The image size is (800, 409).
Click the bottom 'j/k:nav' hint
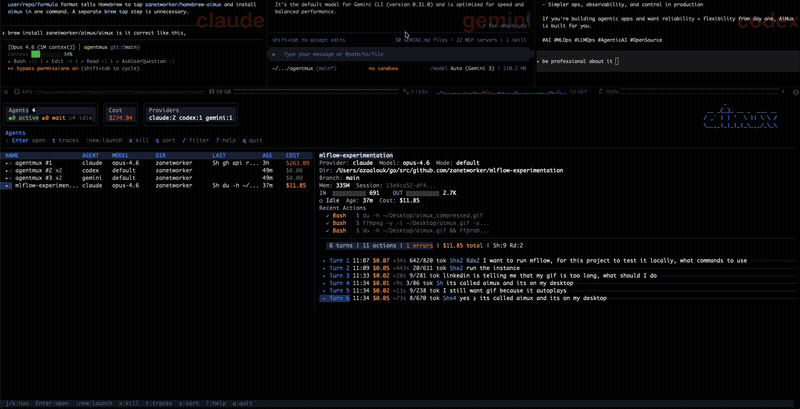point(15,403)
